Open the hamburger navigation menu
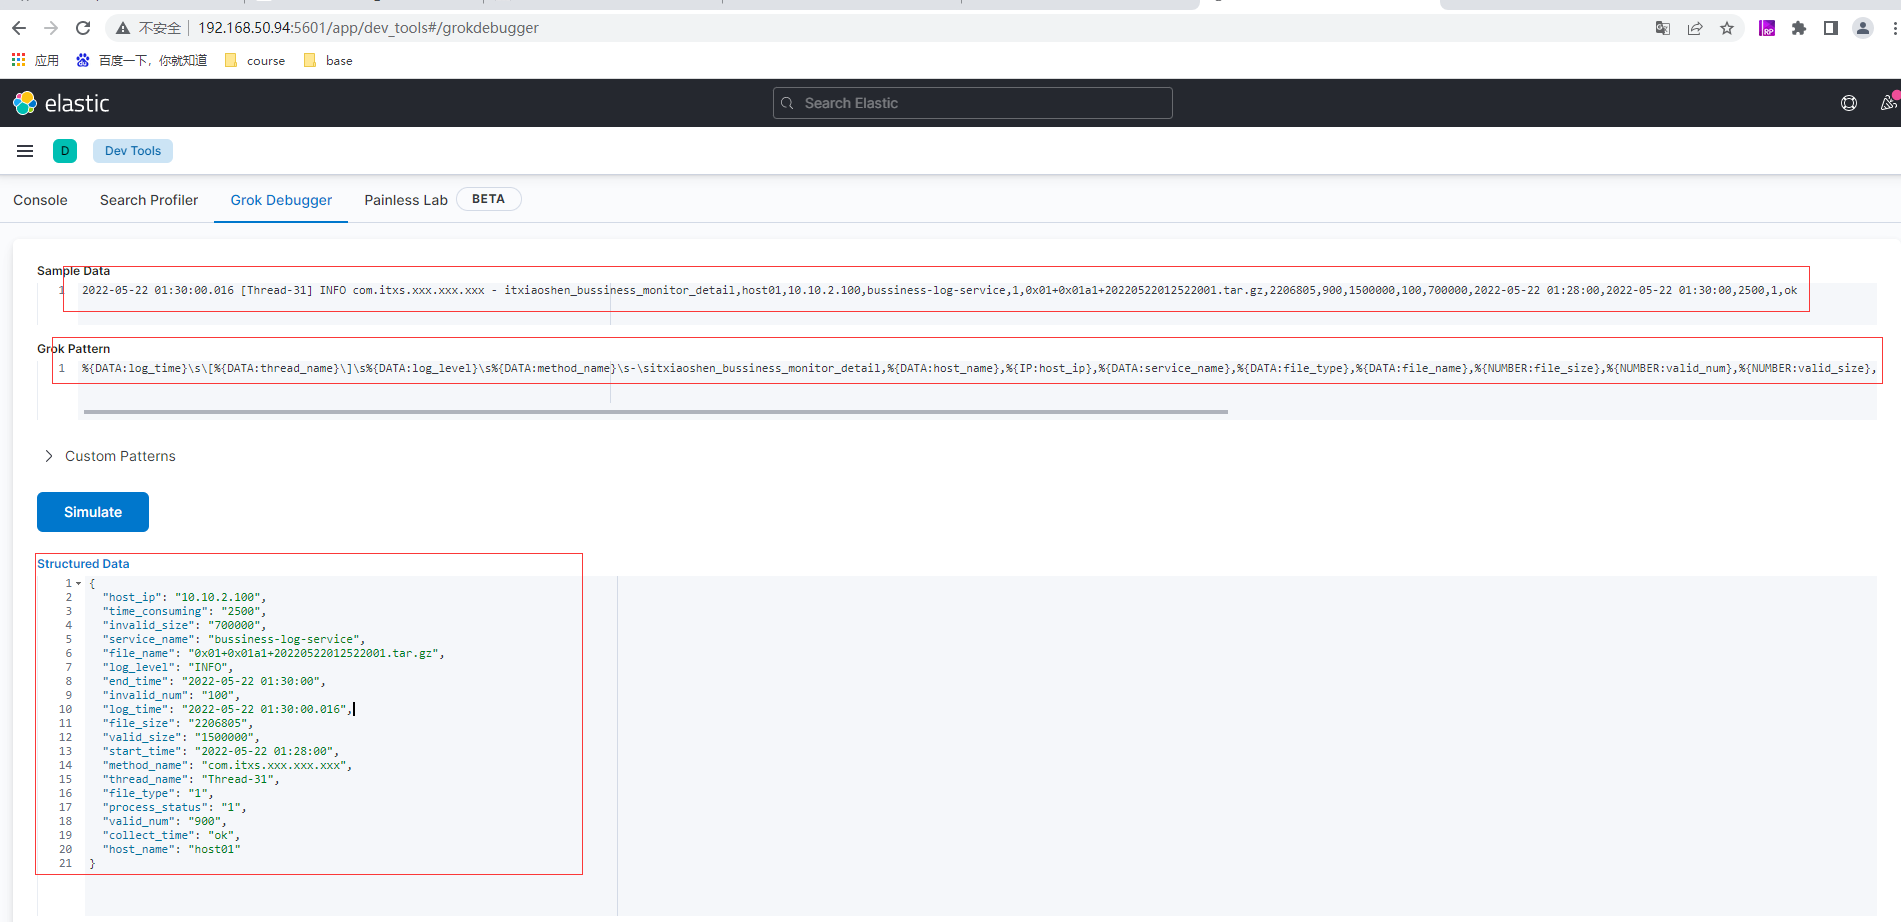Image resolution: width=1901 pixels, height=922 pixels. (x=25, y=151)
